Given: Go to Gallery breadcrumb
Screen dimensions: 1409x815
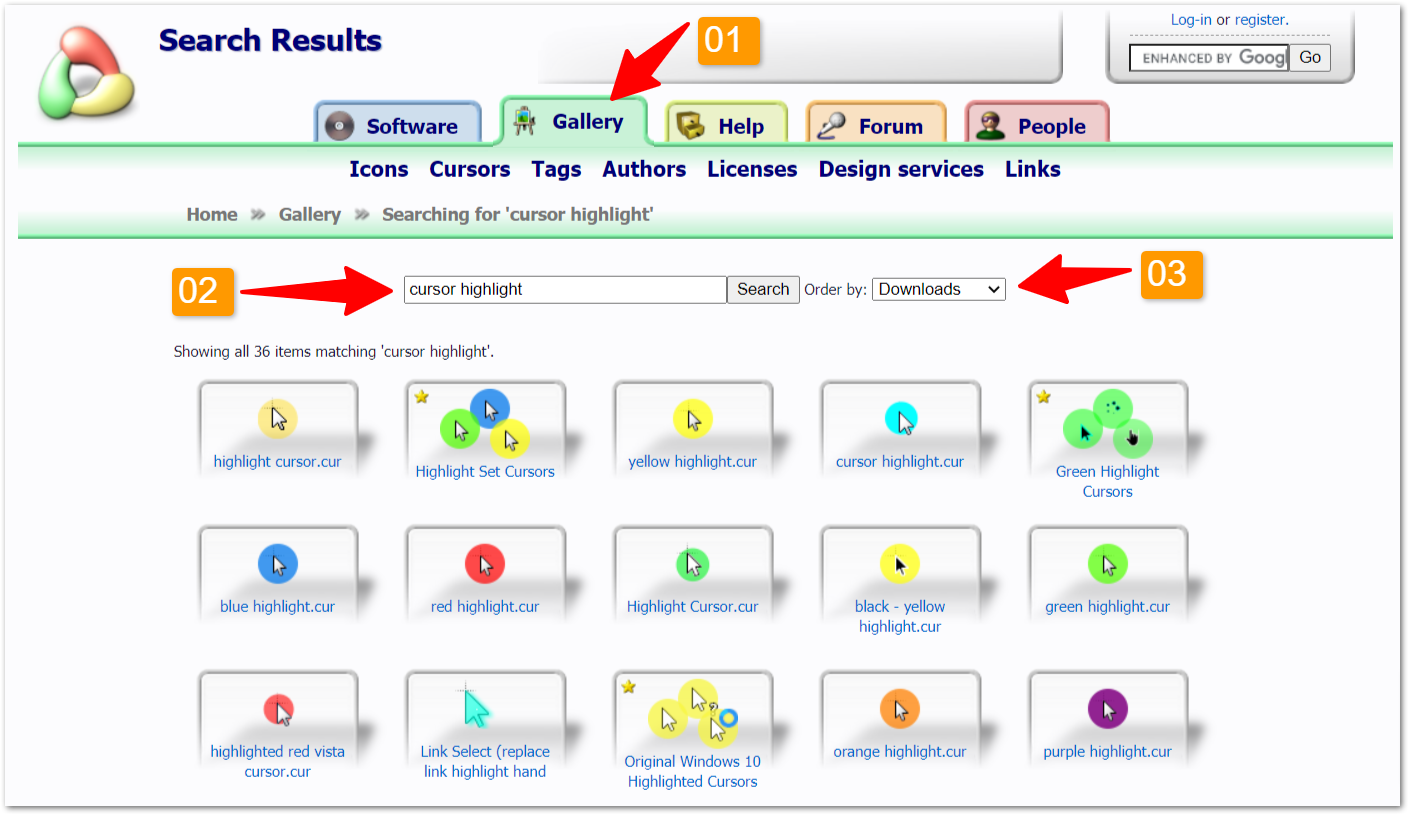Looking at the screenshot, I should click(x=310, y=214).
